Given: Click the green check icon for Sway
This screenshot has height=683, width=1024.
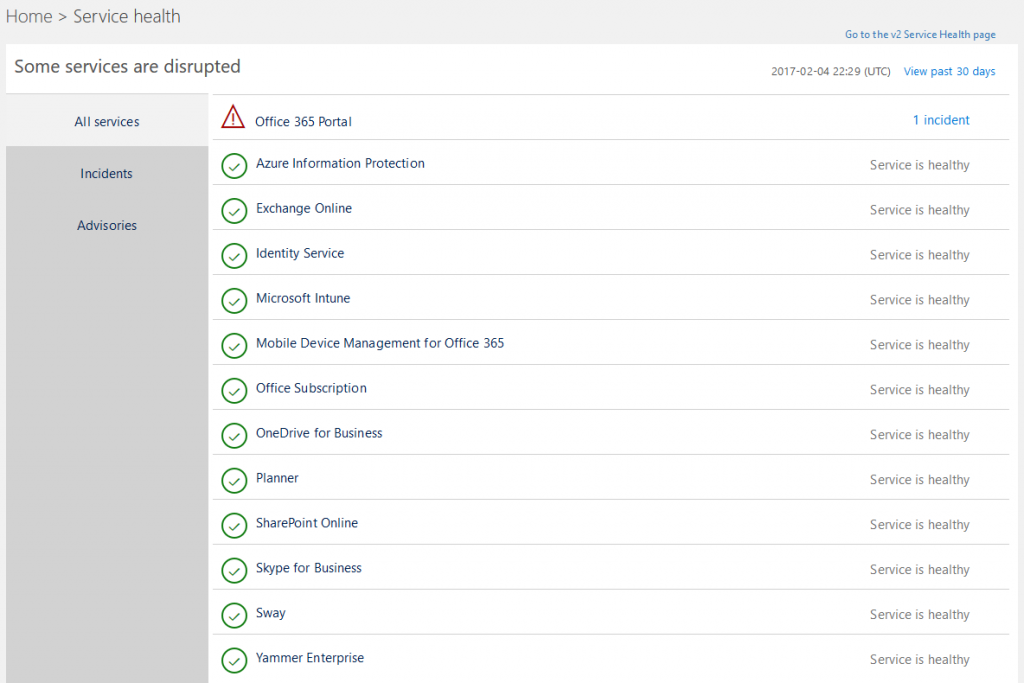Looking at the screenshot, I should tap(233, 615).
